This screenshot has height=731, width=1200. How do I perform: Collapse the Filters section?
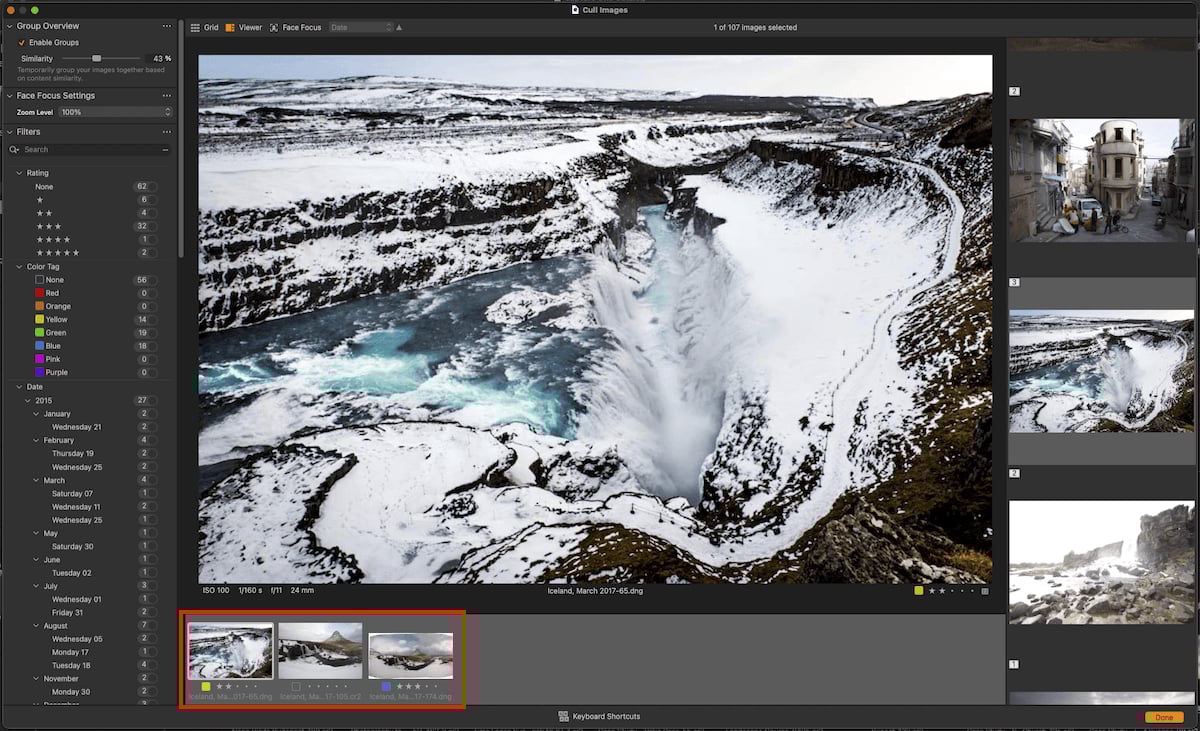pos(10,131)
